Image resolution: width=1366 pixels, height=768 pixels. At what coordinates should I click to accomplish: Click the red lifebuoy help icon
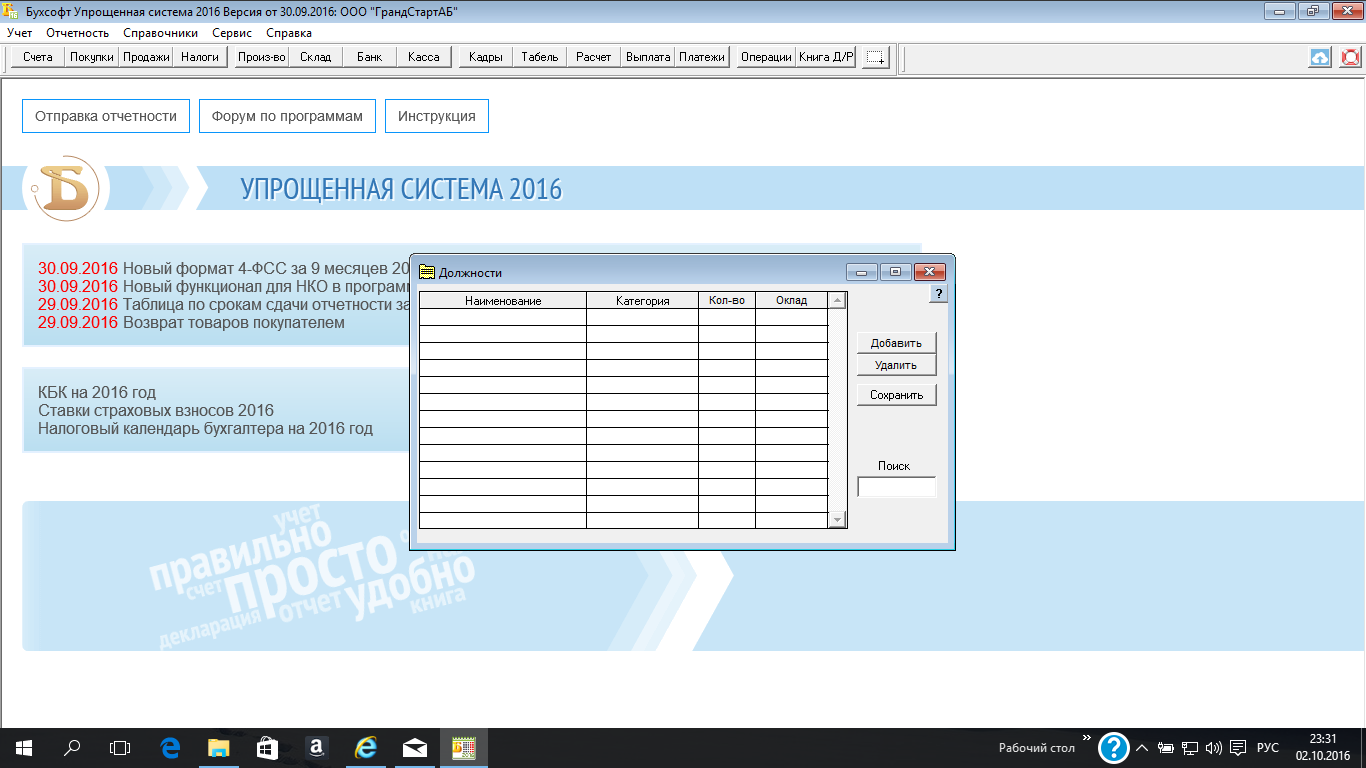(1350, 57)
